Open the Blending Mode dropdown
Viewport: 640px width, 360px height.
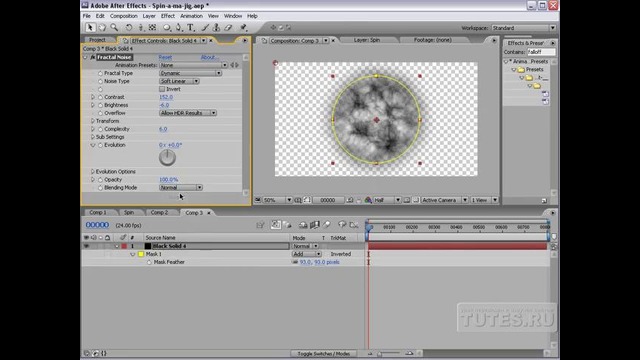[x=180, y=188]
